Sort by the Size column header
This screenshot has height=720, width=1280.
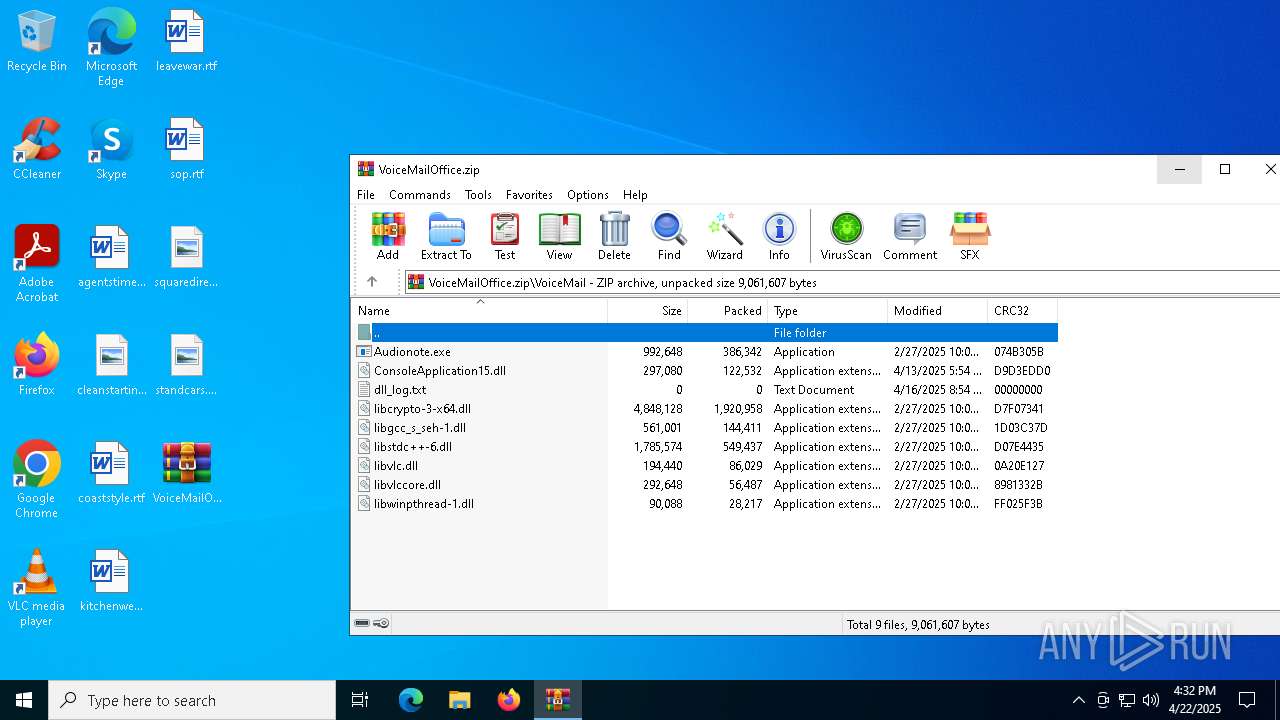[x=648, y=311]
